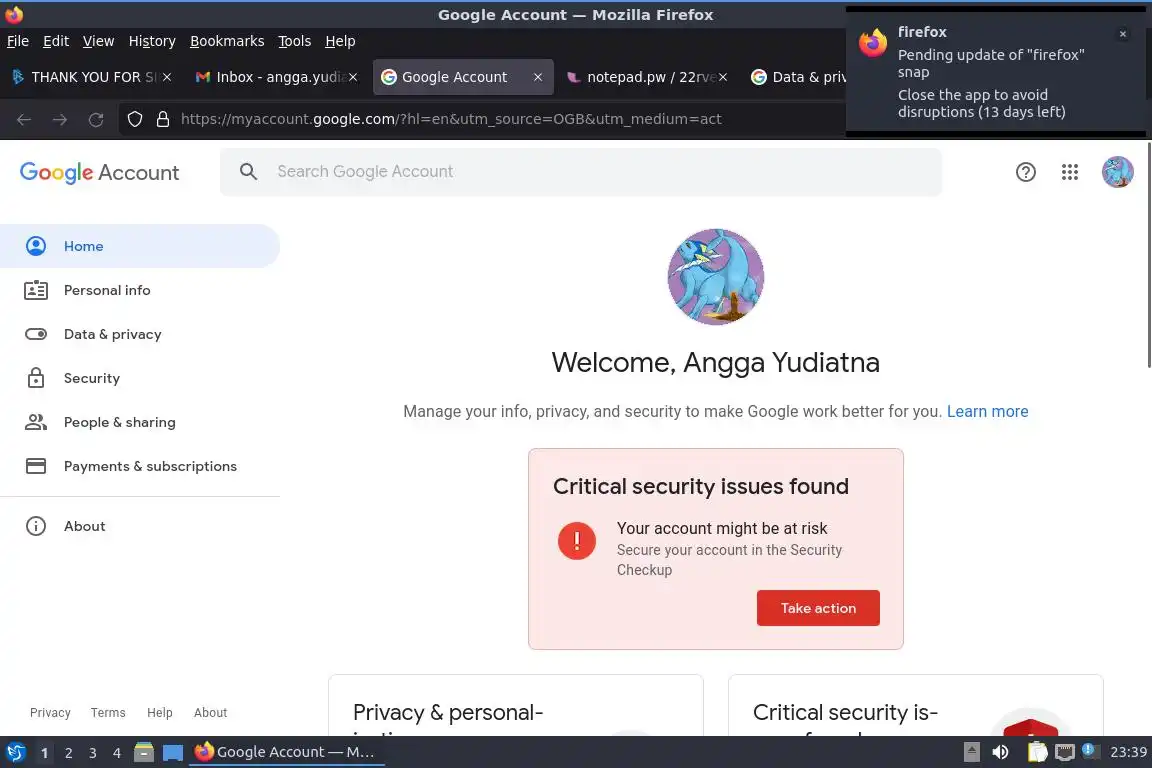The image size is (1152, 768).
Task: Click the clipboard tray icon
Action: tap(1037, 753)
